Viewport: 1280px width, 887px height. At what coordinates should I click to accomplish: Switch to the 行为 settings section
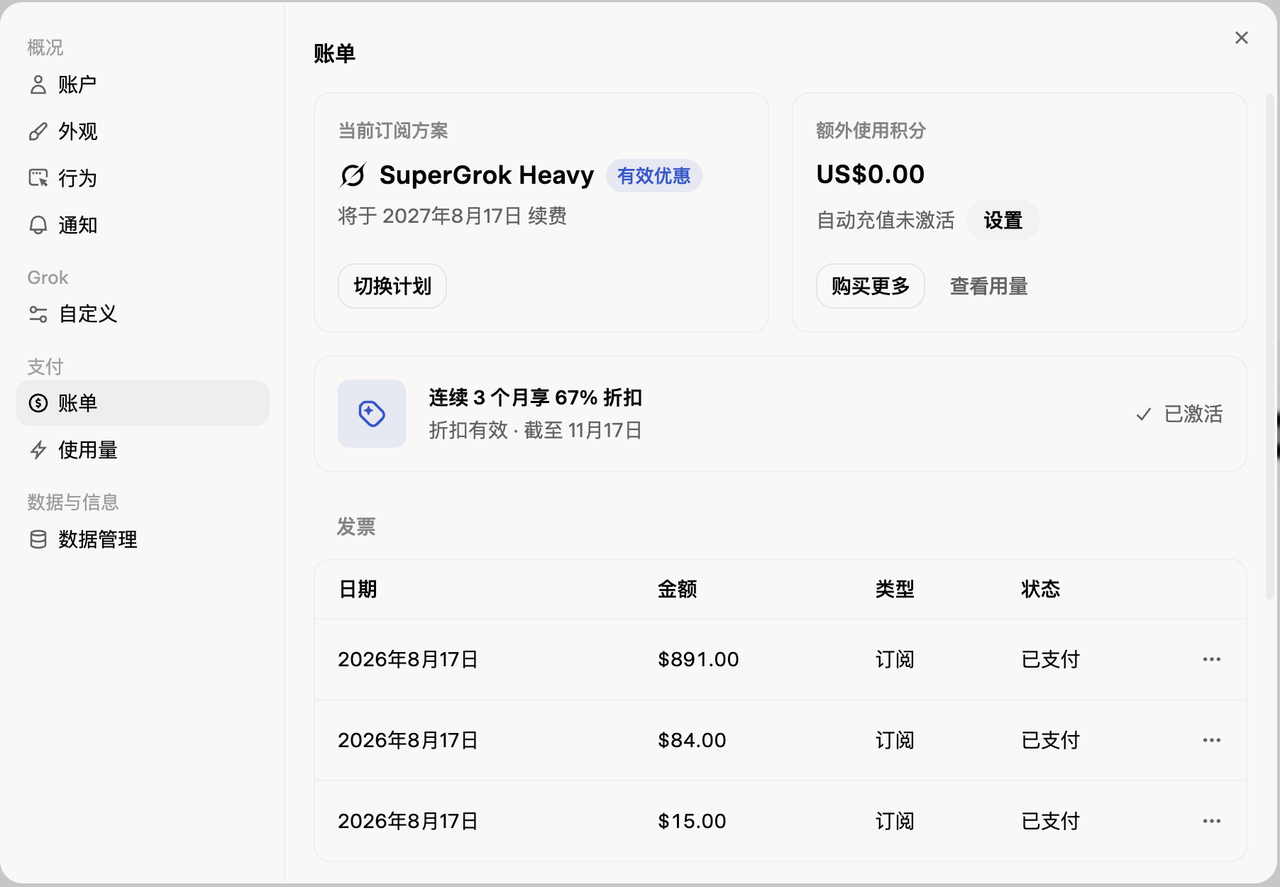pyautogui.click(x=142, y=178)
